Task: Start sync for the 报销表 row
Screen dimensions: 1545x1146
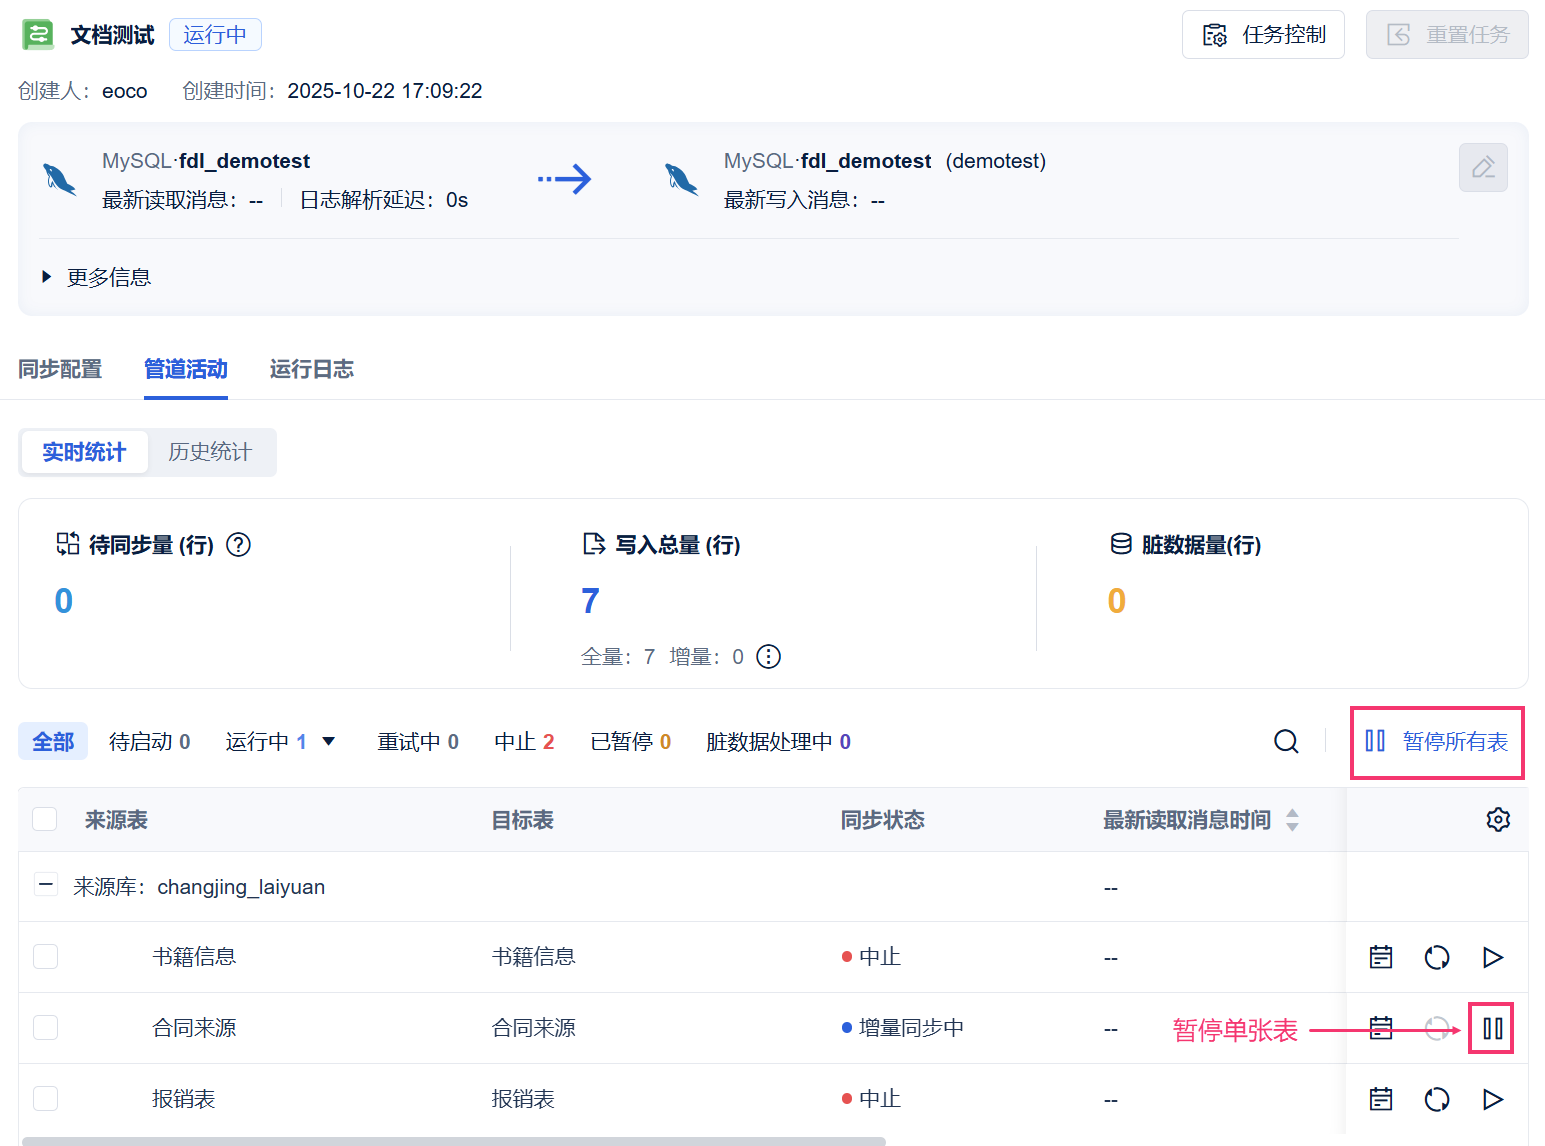Action: pyautogui.click(x=1493, y=1099)
